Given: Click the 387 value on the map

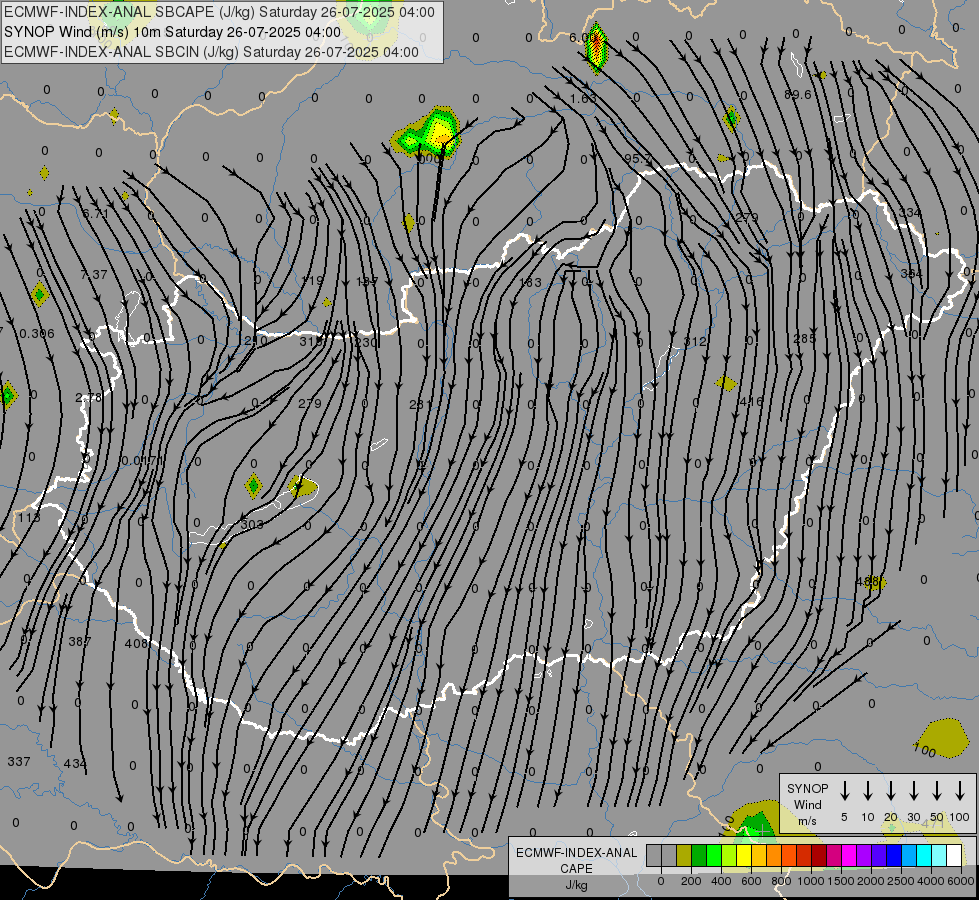Looking at the screenshot, I should (80, 641).
